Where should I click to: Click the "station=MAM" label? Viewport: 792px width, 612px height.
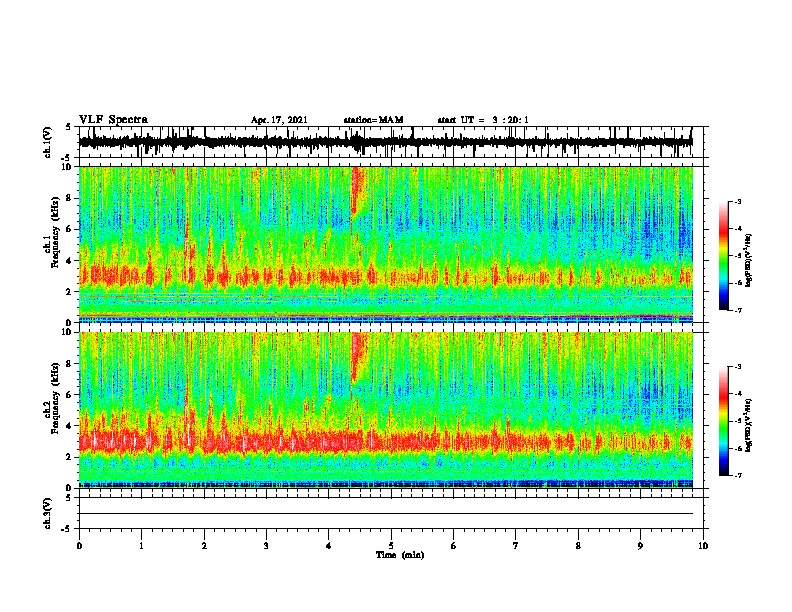point(374,120)
